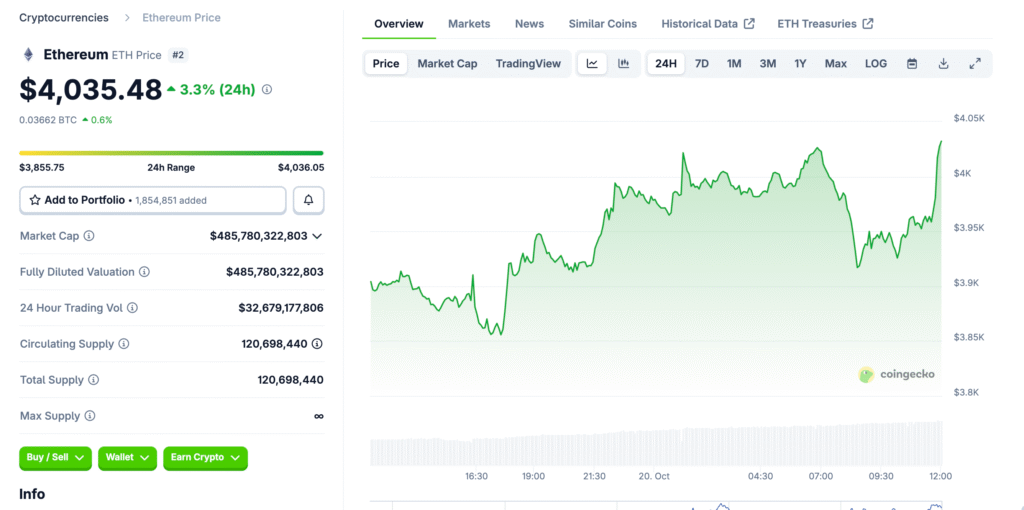Switch to the Similar Coins tab
The image size is (1024, 510).
[603, 24]
